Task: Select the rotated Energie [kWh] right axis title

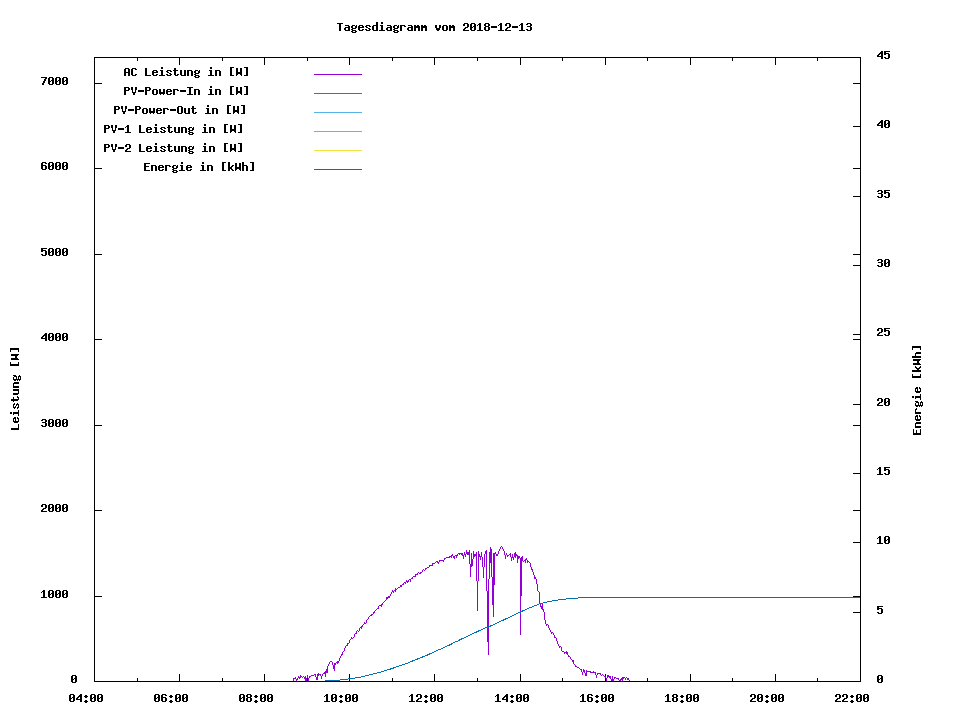Action: click(x=918, y=390)
